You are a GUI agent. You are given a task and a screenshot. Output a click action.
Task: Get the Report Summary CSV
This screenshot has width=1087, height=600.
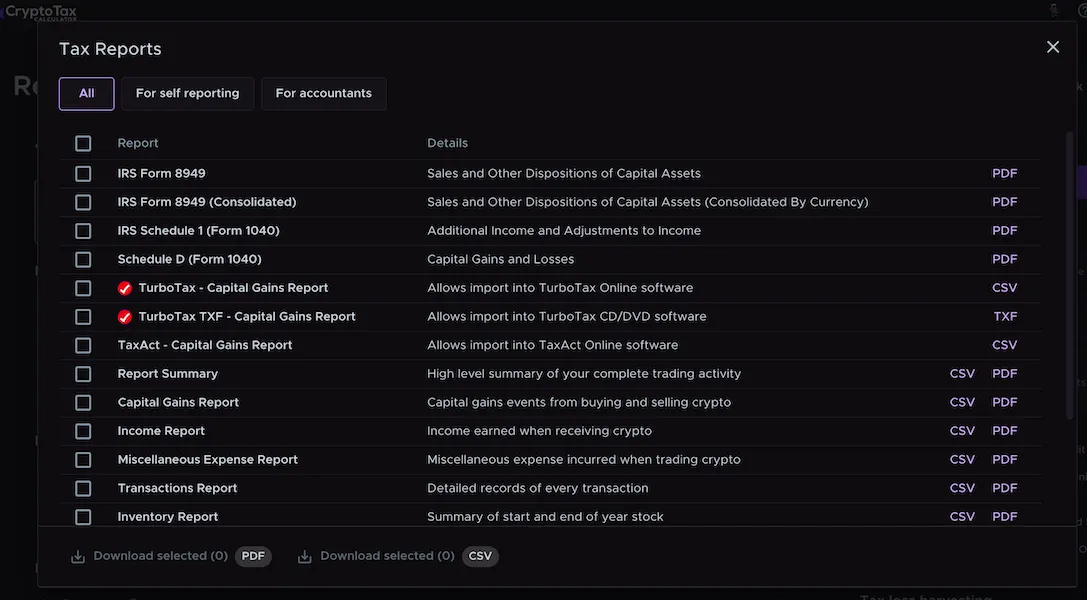[962, 373]
